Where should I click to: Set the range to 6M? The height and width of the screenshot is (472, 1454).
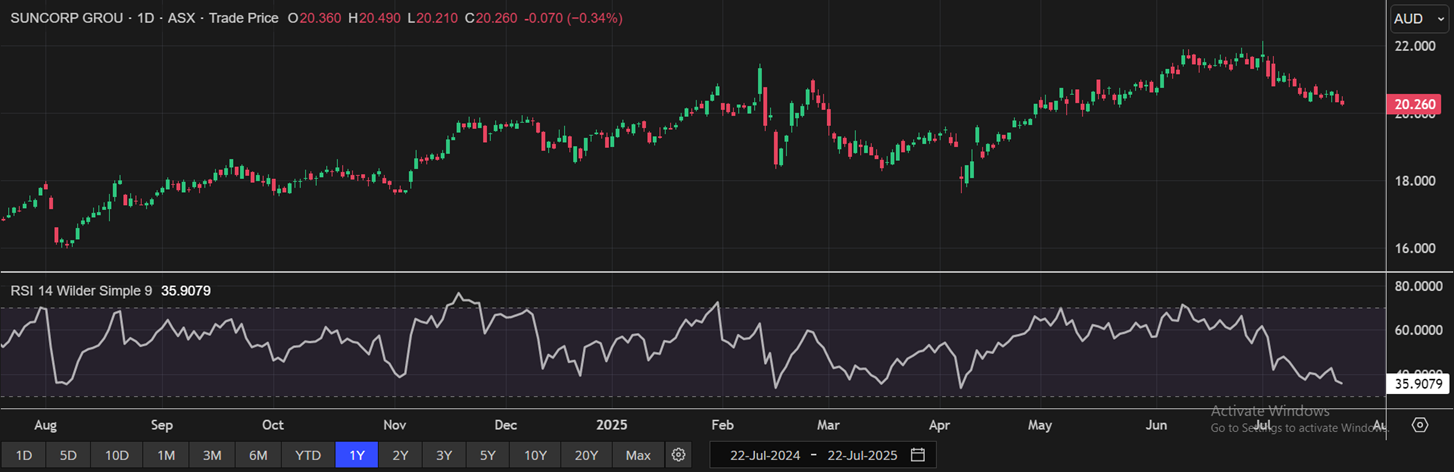click(258, 455)
